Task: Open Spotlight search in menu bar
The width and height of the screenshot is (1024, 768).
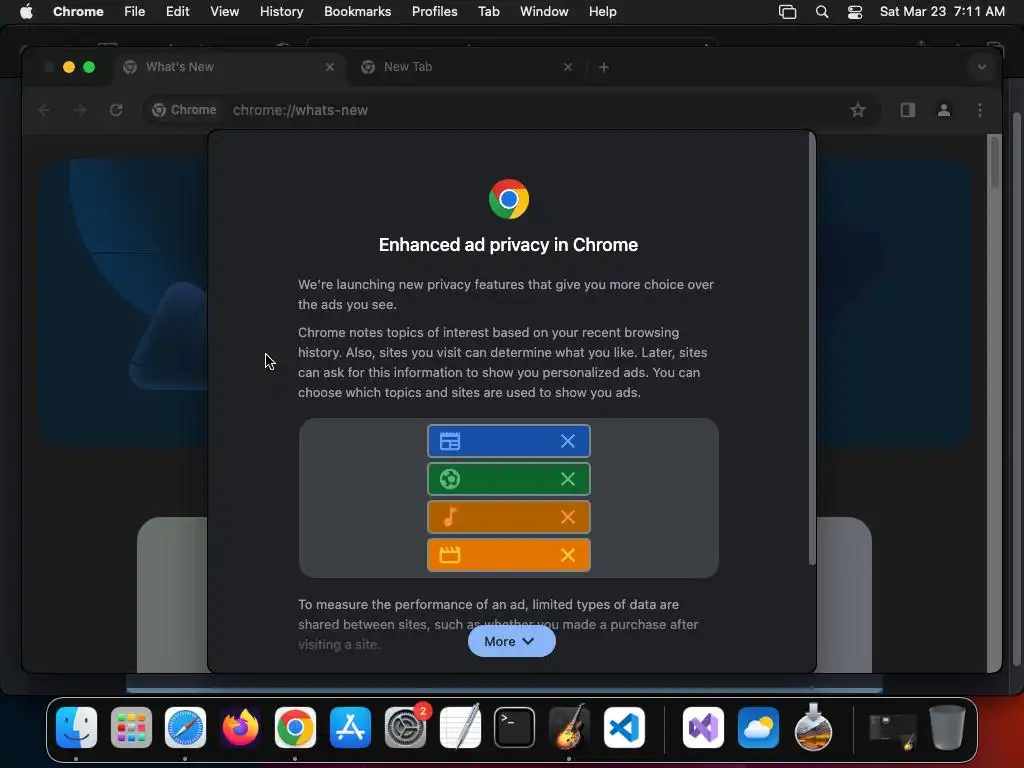Action: click(822, 12)
